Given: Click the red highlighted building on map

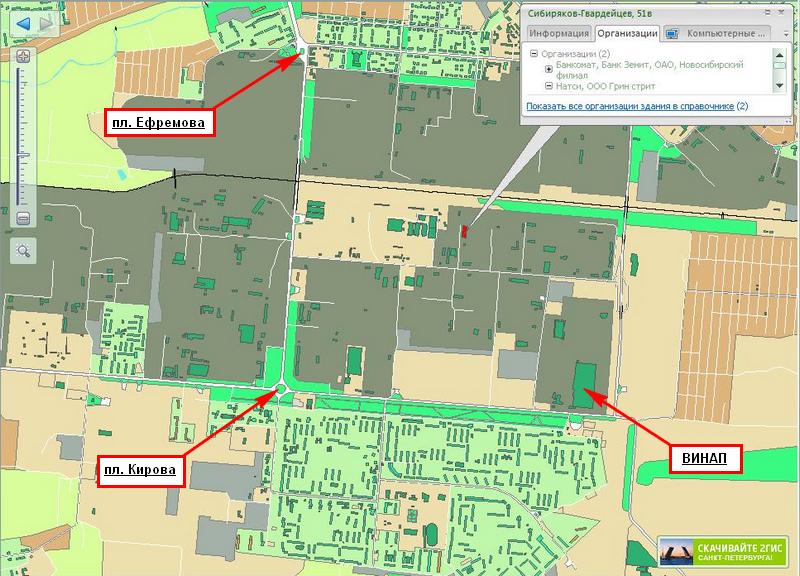Looking at the screenshot, I should (463, 230).
